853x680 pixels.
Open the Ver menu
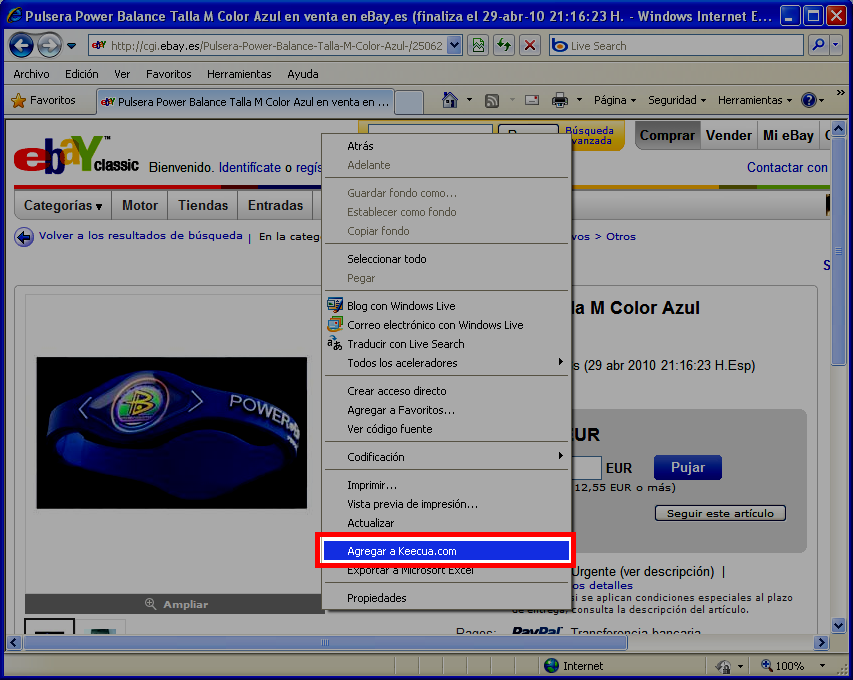(122, 74)
